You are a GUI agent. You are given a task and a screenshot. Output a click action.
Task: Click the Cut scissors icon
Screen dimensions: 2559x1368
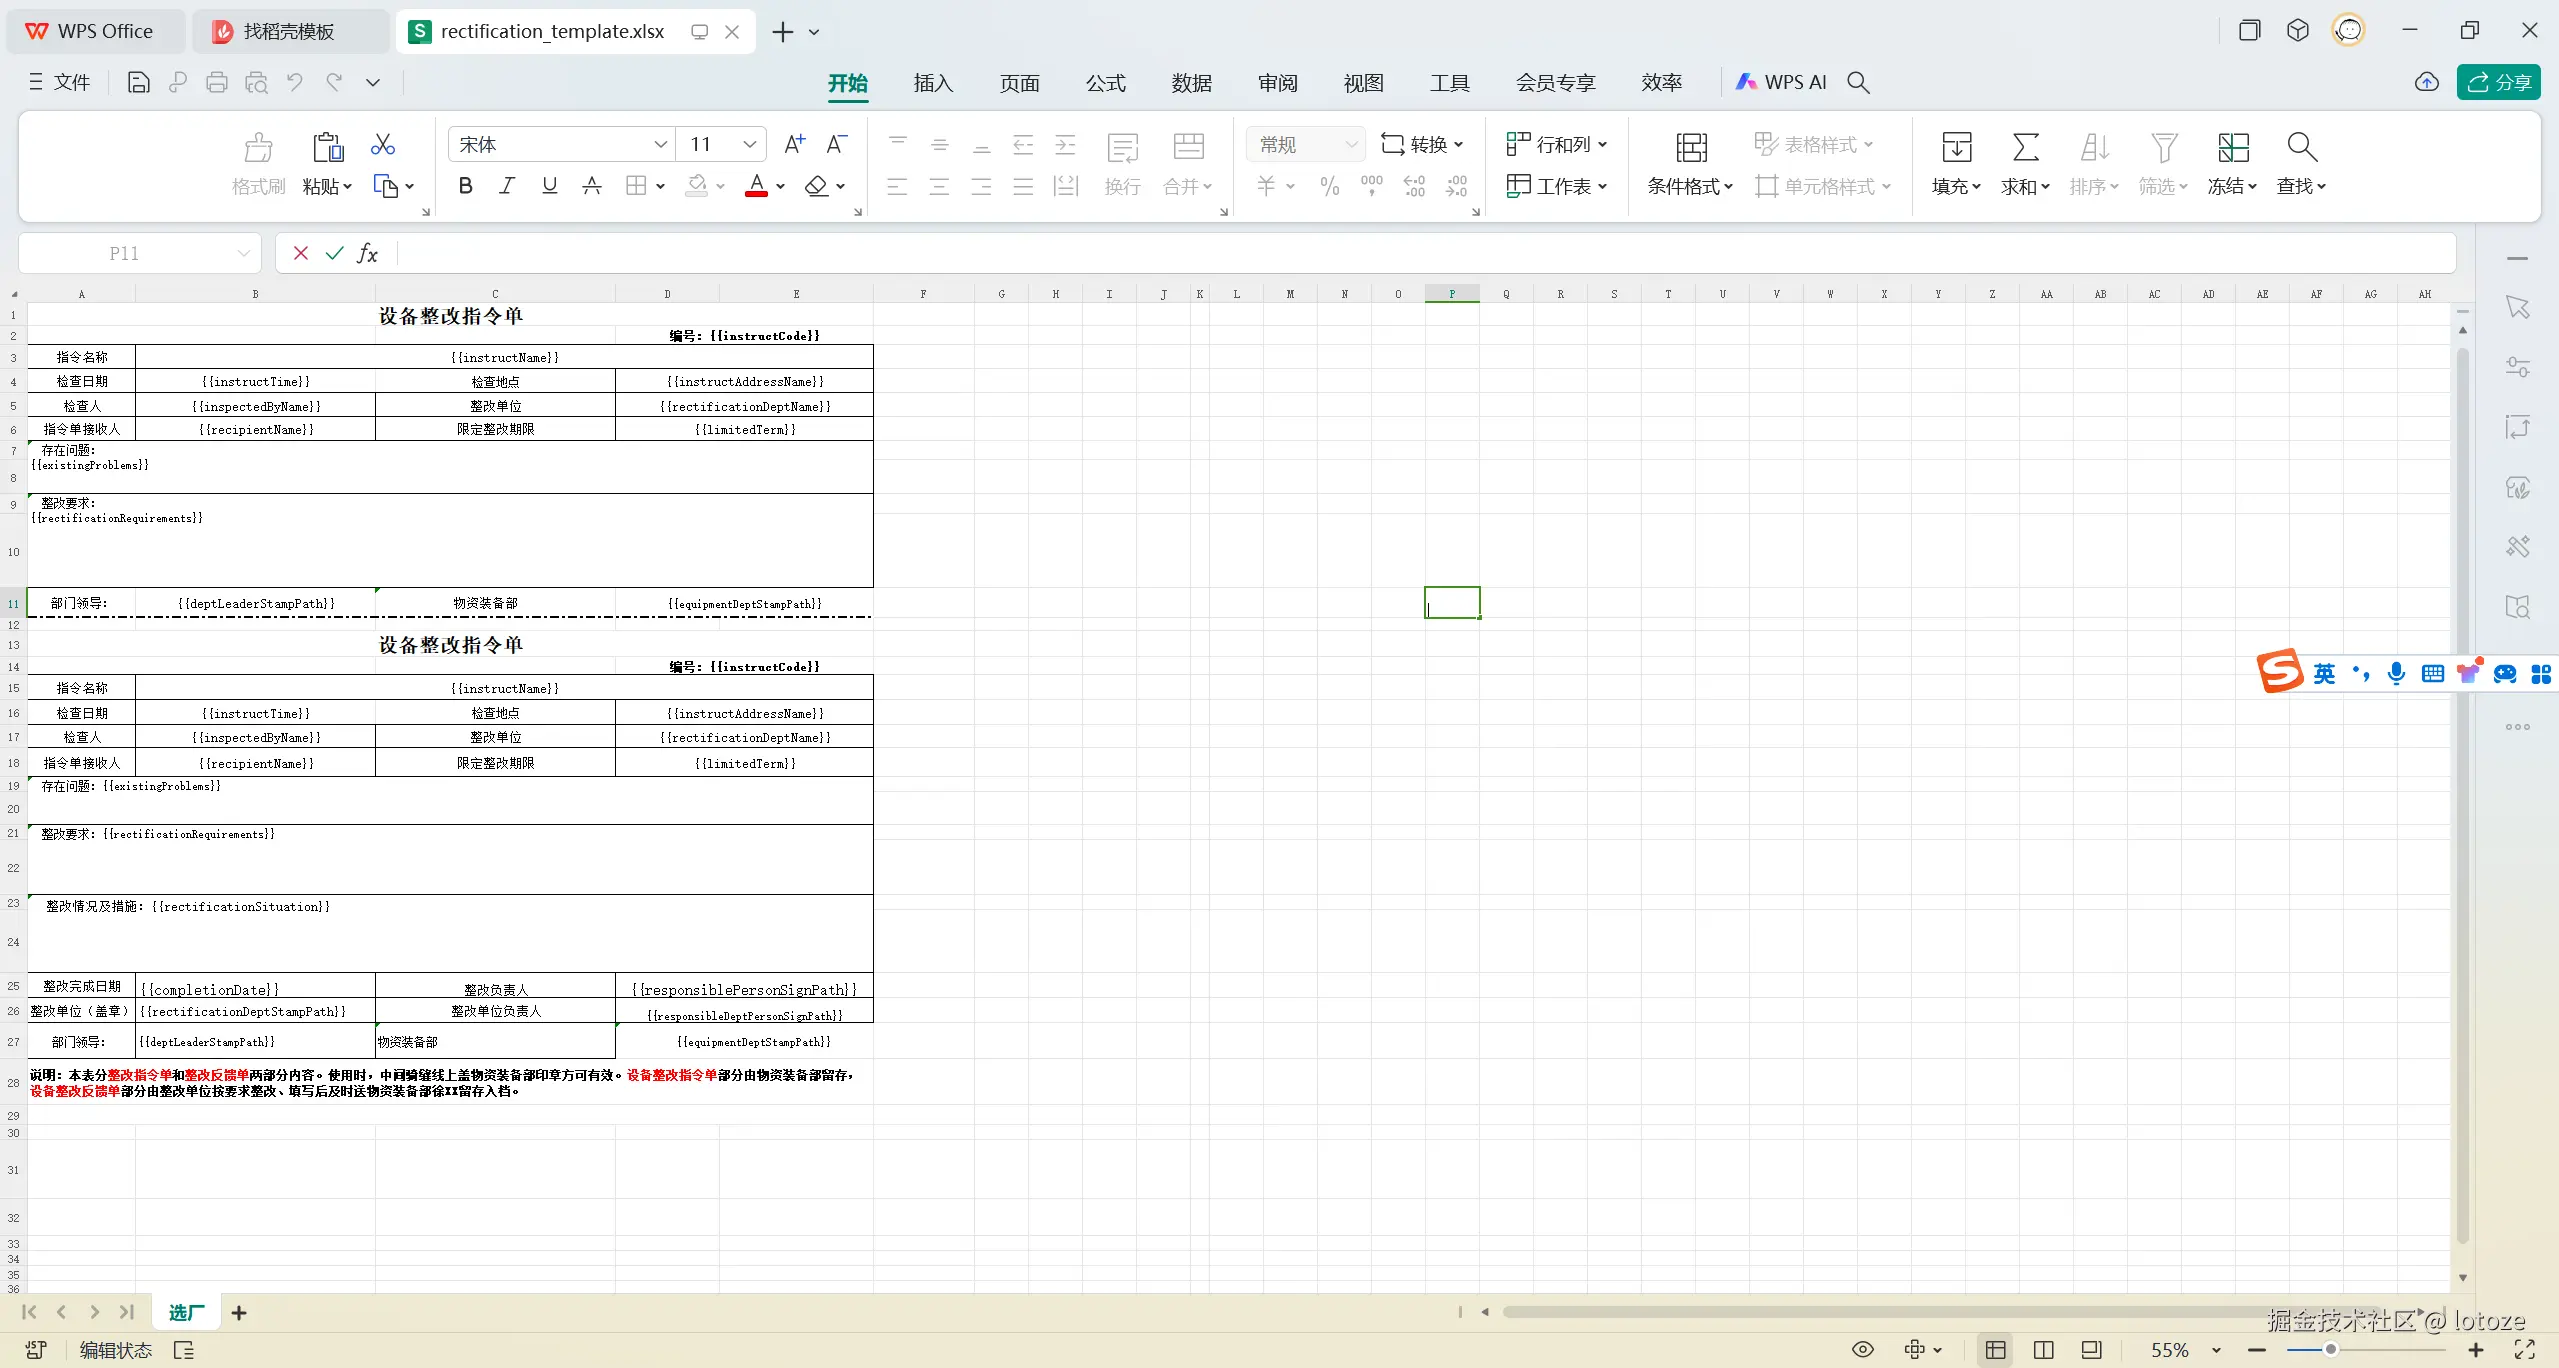point(383,145)
